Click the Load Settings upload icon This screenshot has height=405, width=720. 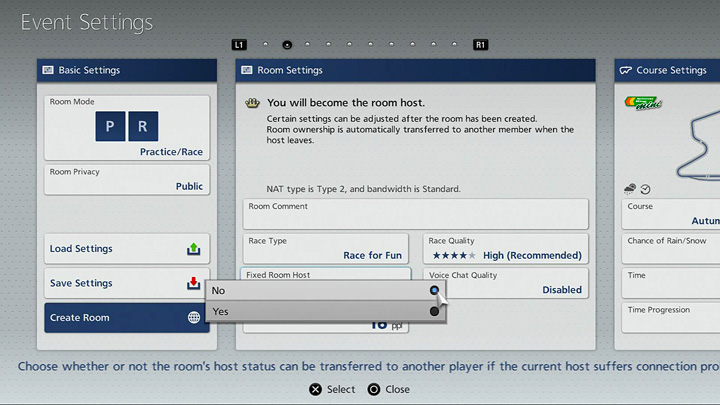[x=194, y=249]
